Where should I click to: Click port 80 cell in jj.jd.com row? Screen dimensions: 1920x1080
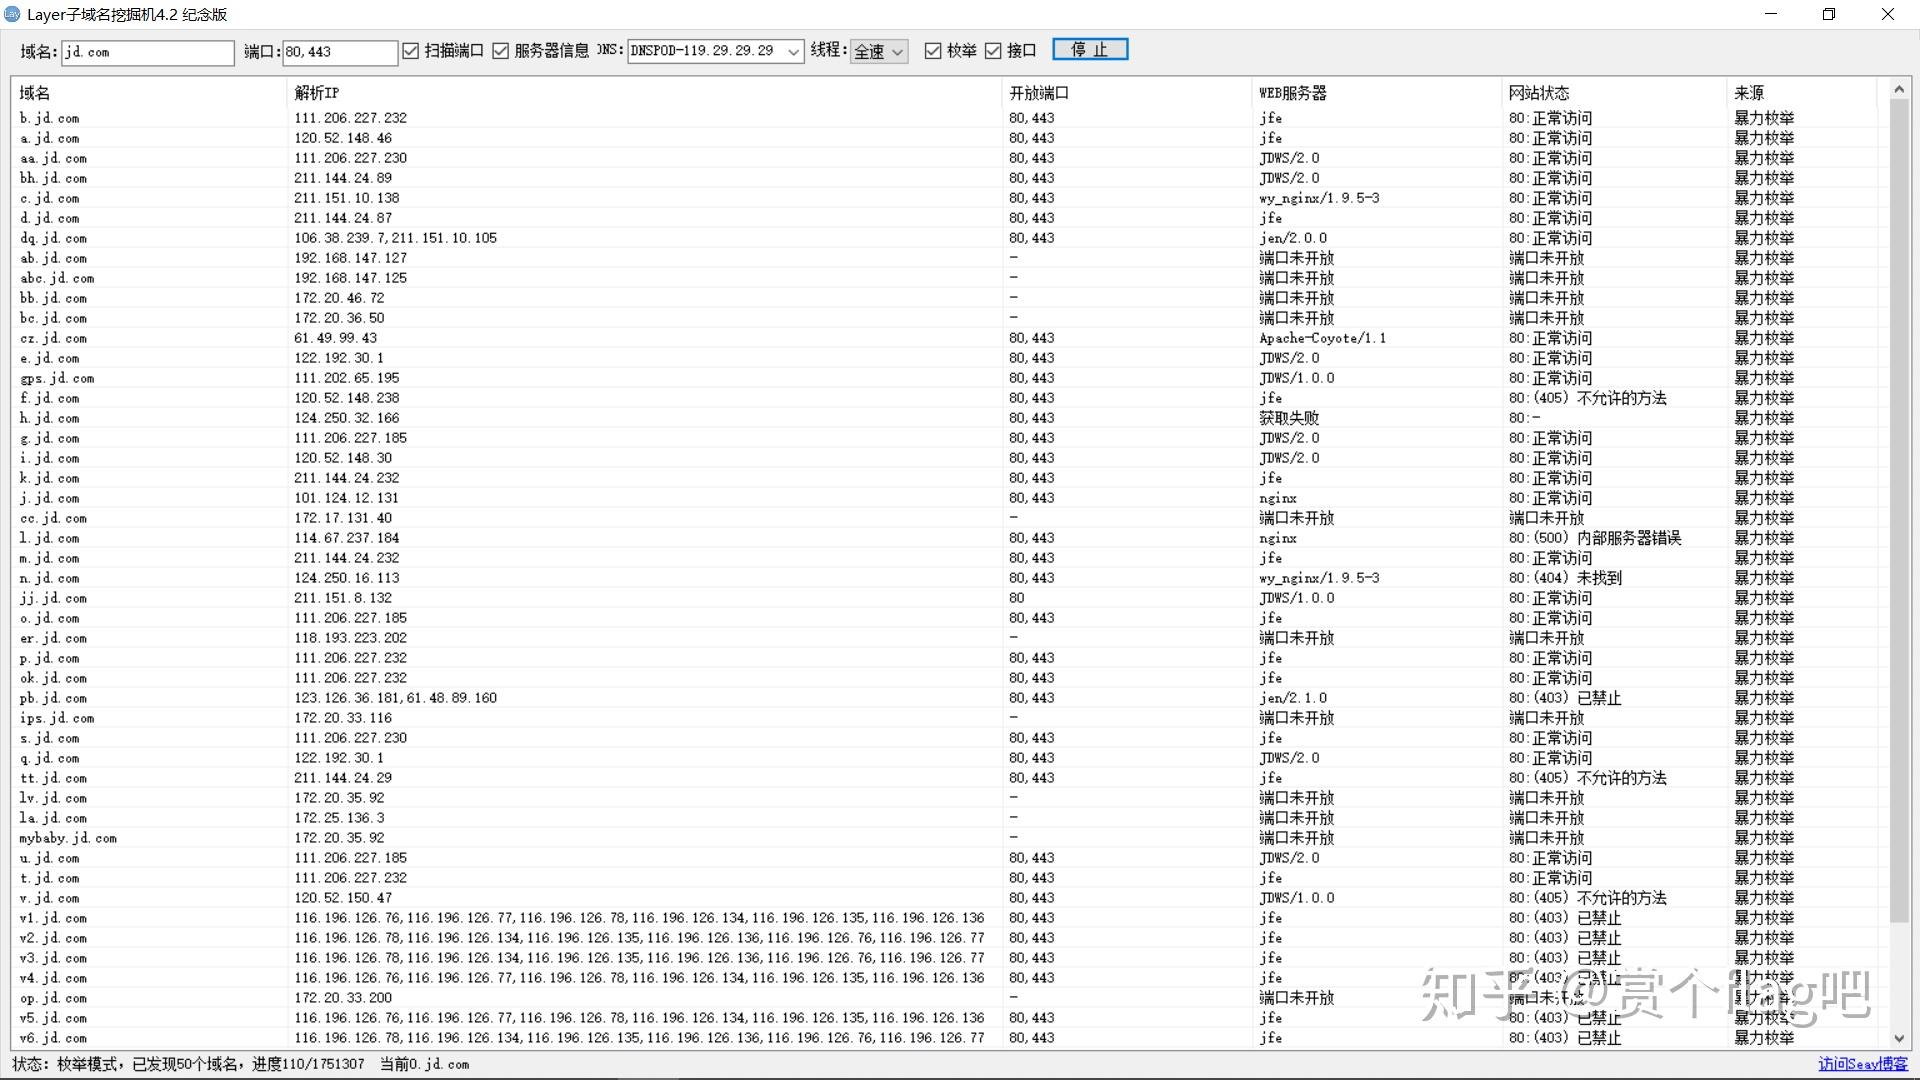1016,598
